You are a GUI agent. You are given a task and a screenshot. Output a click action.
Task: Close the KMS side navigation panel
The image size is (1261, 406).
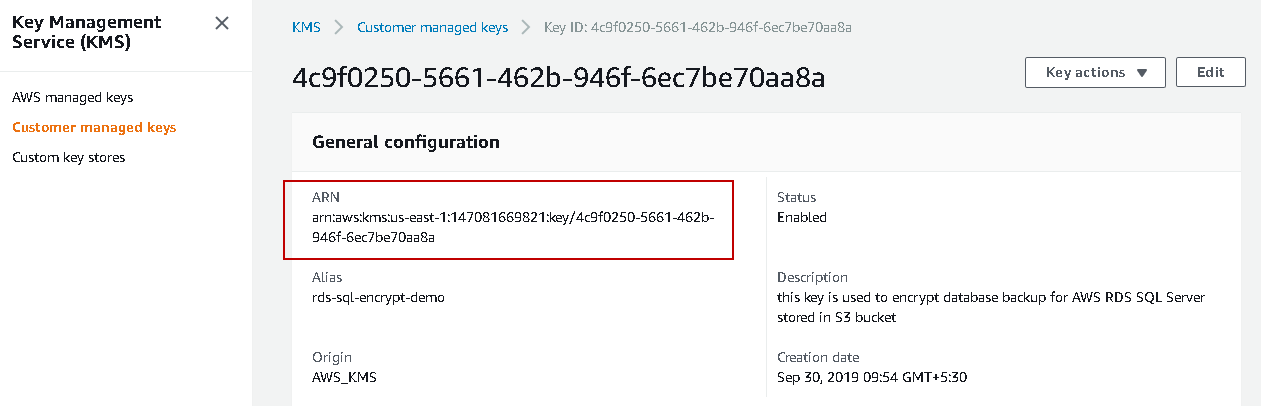222,23
